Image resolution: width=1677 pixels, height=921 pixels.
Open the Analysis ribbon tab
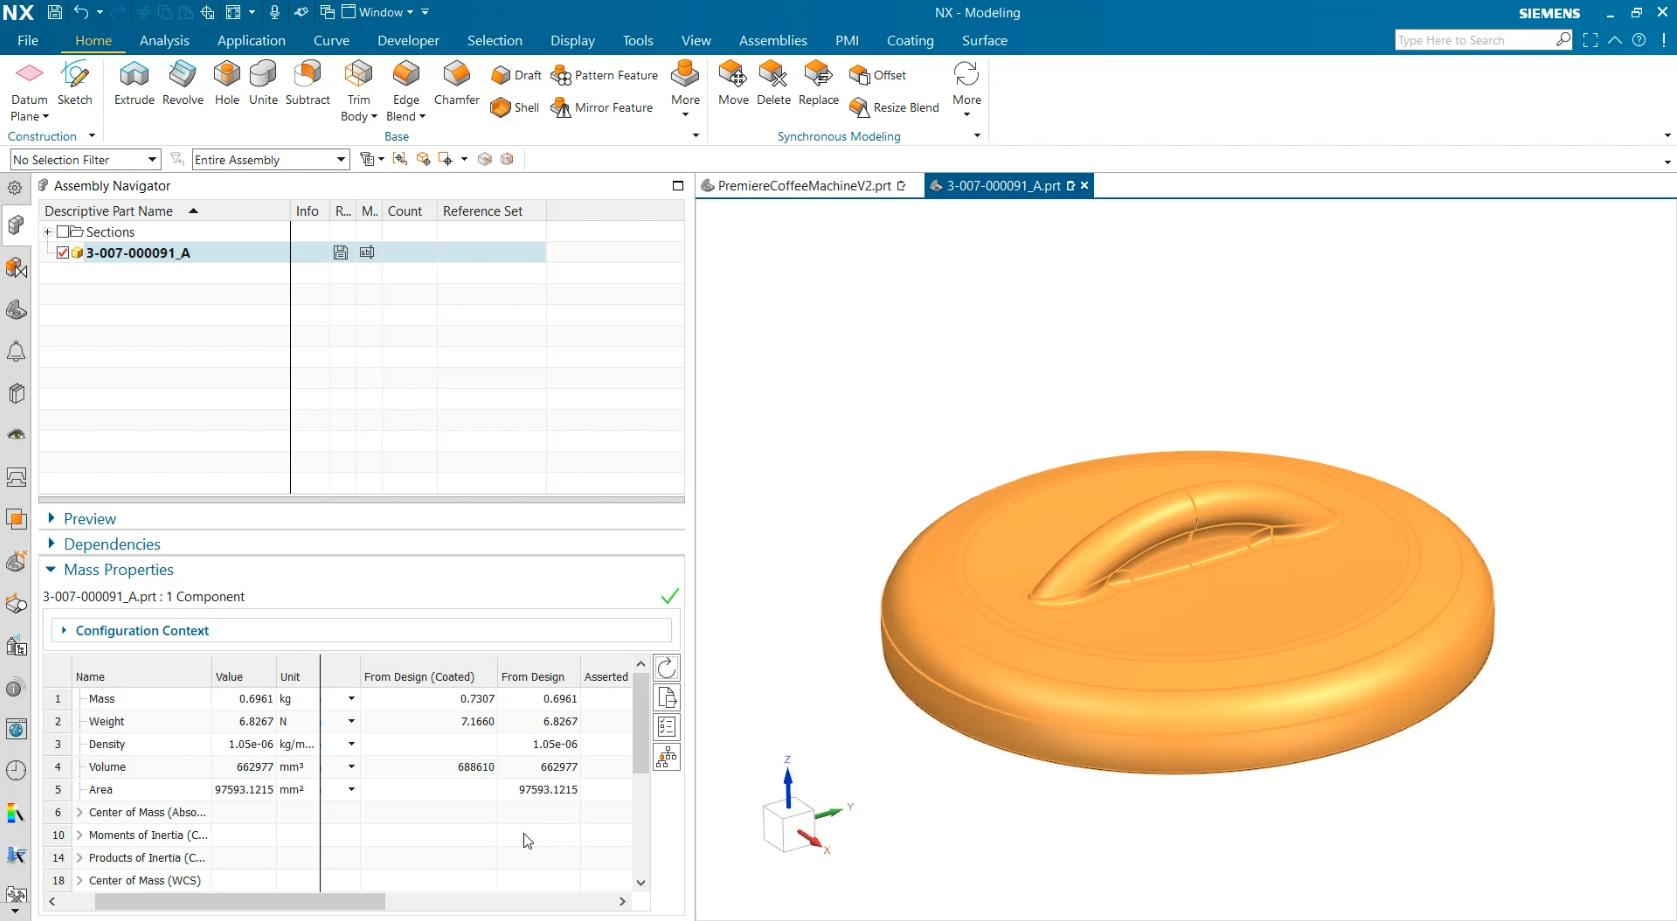[x=164, y=41]
